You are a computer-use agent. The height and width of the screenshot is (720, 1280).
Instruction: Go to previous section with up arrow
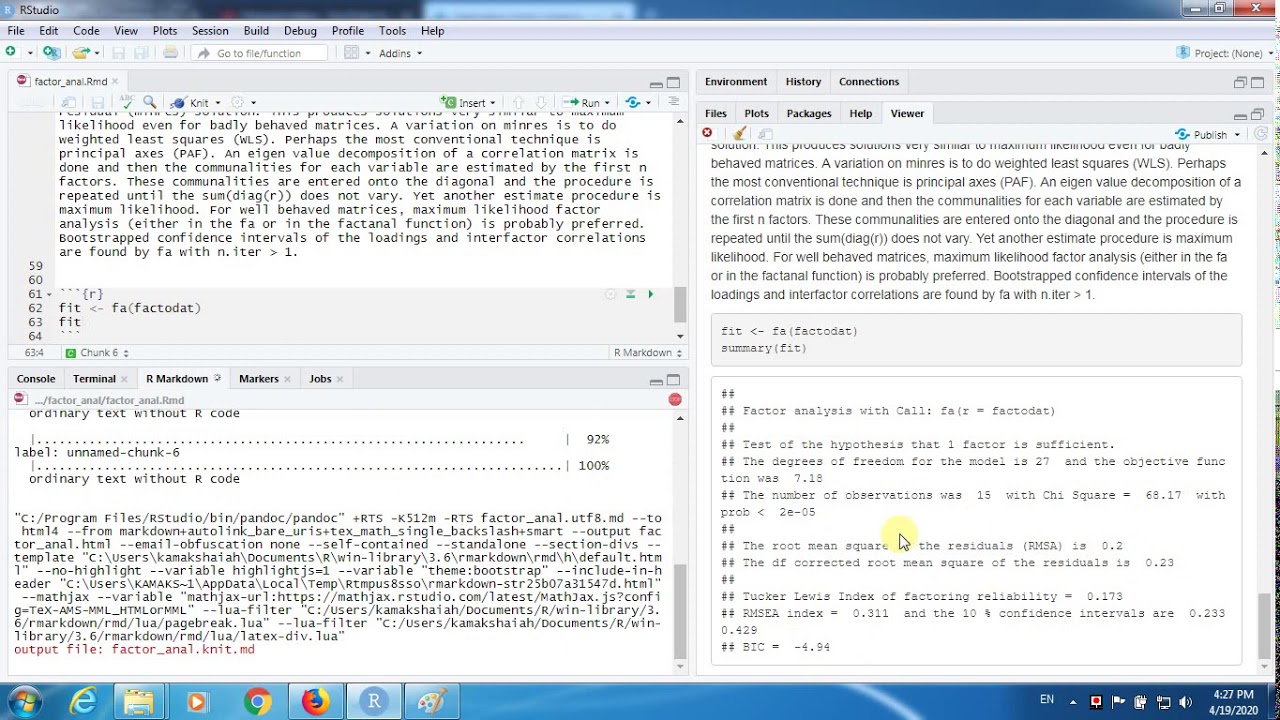pos(518,102)
